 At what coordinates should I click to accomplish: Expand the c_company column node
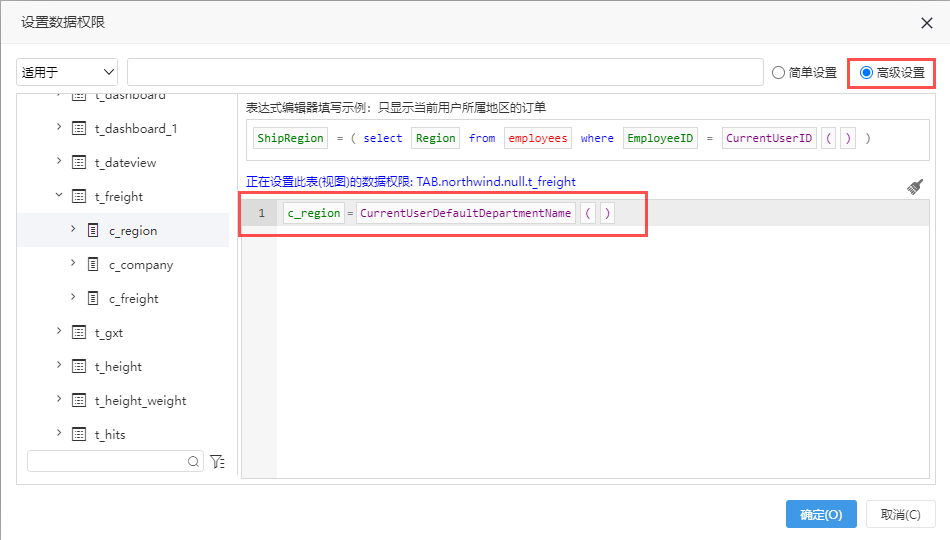[x=73, y=262]
